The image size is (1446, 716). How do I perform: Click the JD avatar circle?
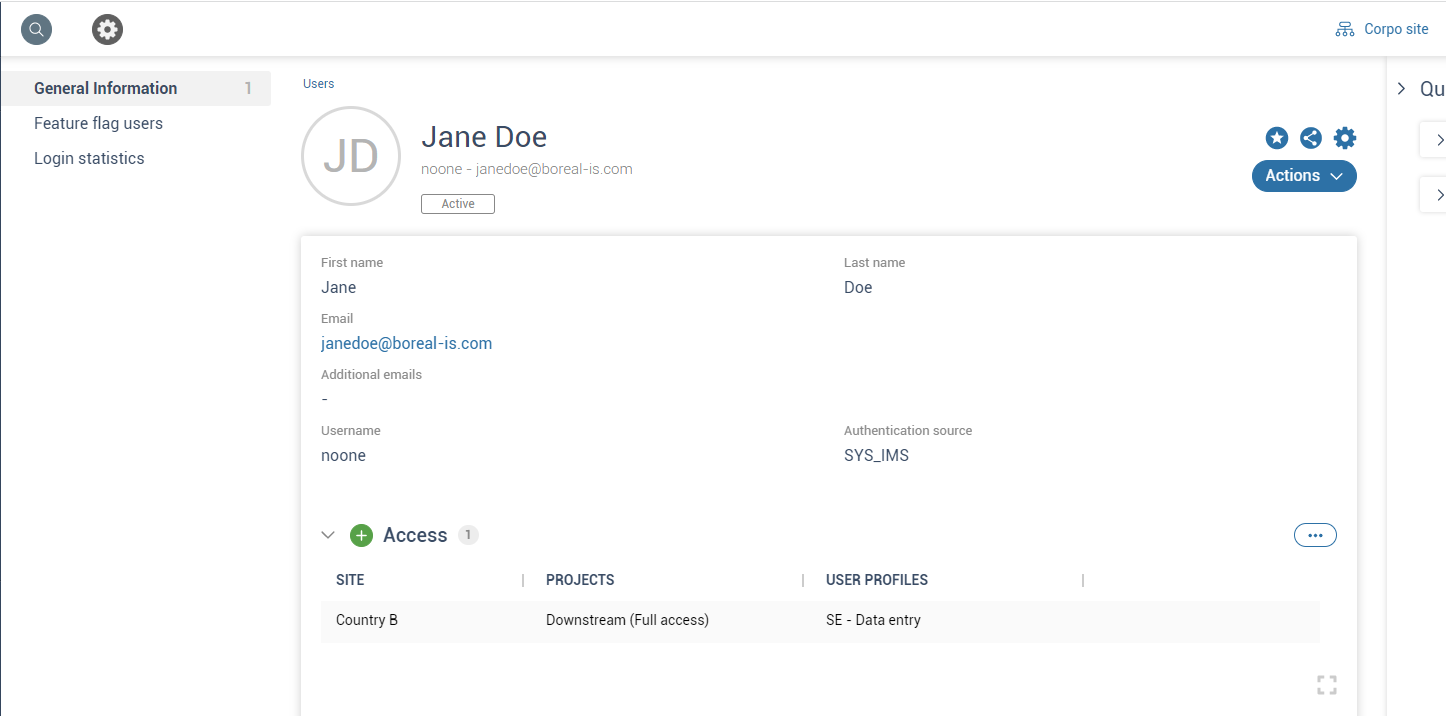[x=351, y=156]
